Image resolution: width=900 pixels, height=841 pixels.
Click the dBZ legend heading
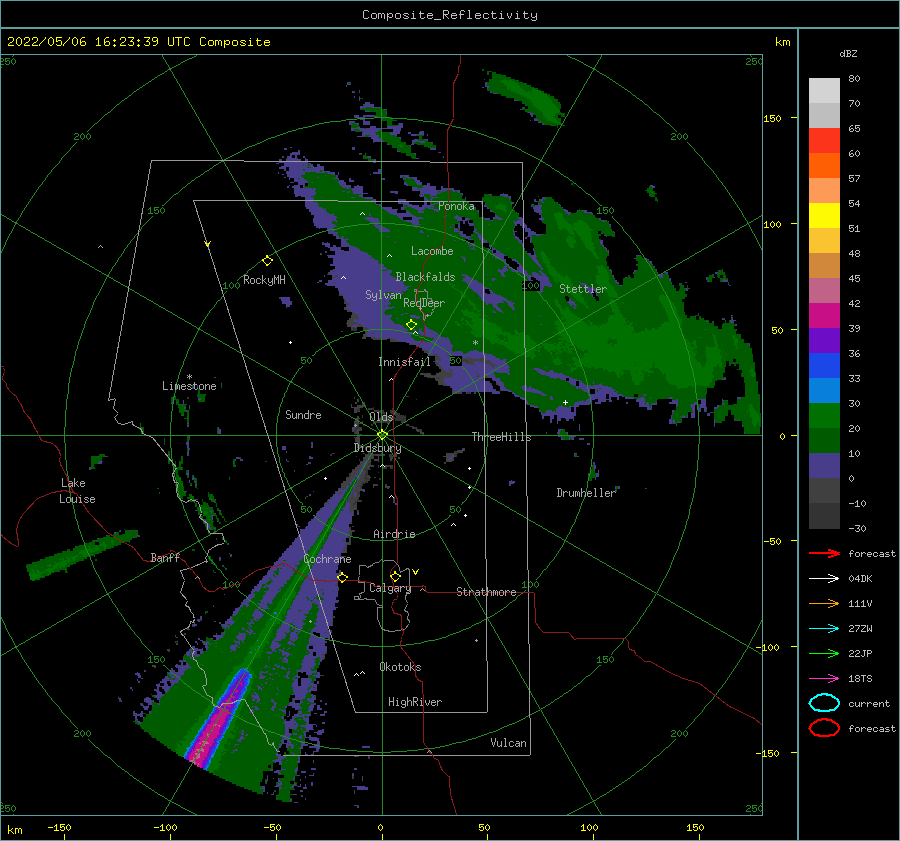click(x=848, y=53)
